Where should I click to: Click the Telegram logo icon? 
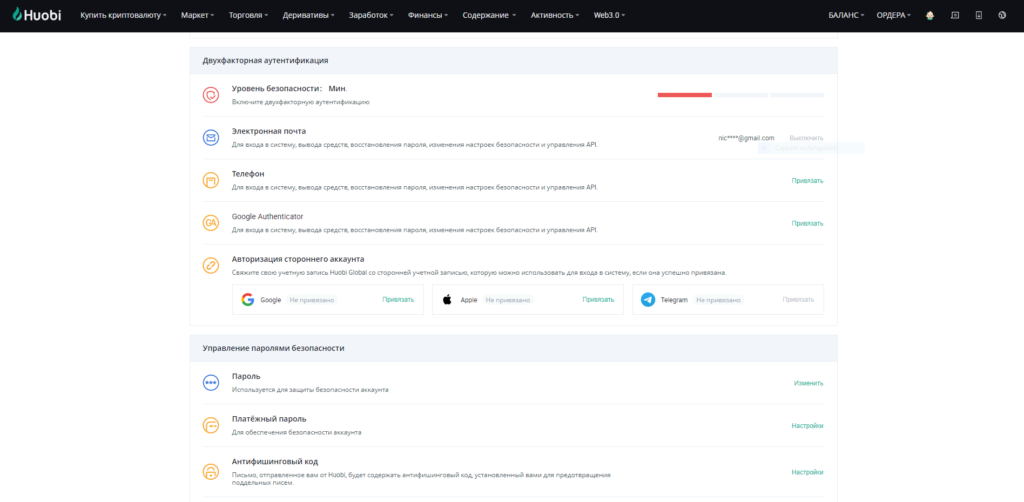pyautogui.click(x=648, y=299)
